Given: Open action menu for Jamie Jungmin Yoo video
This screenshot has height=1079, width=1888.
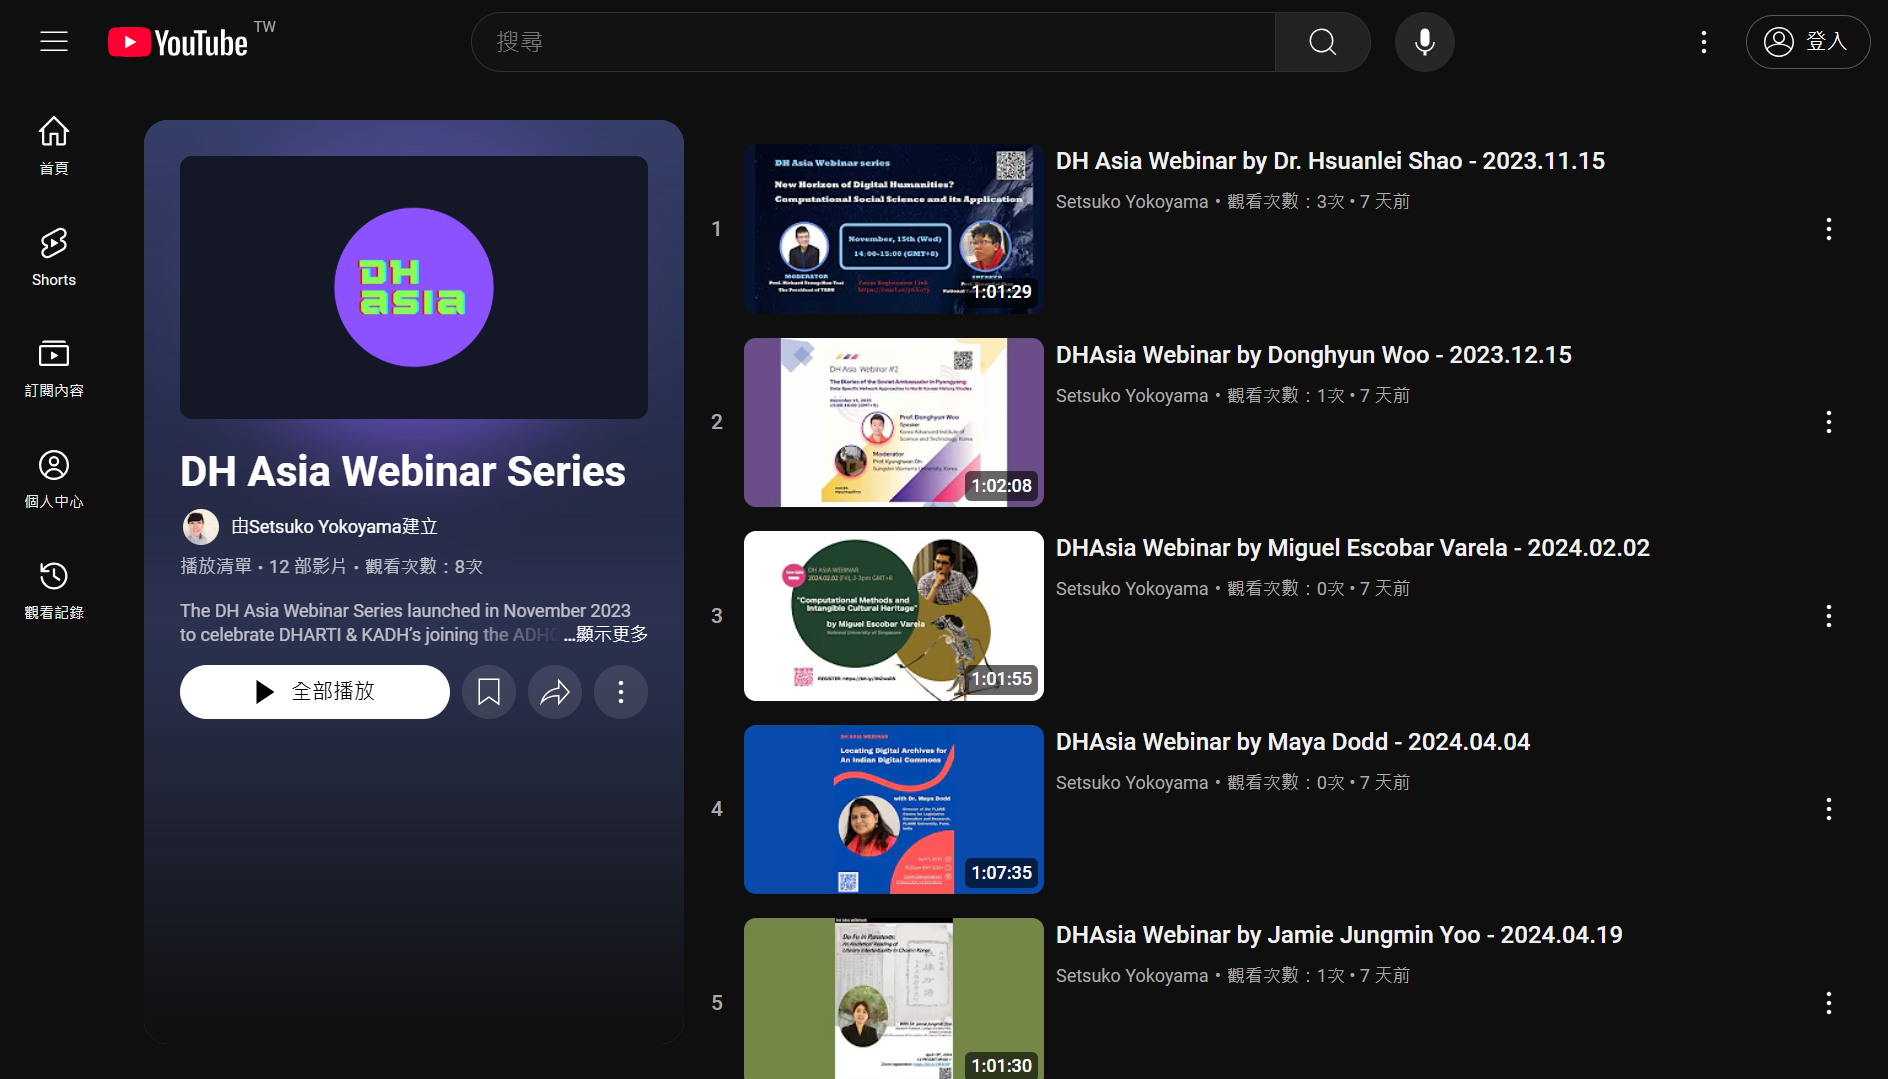Looking at the screenshot, I should (1829, 1003).
